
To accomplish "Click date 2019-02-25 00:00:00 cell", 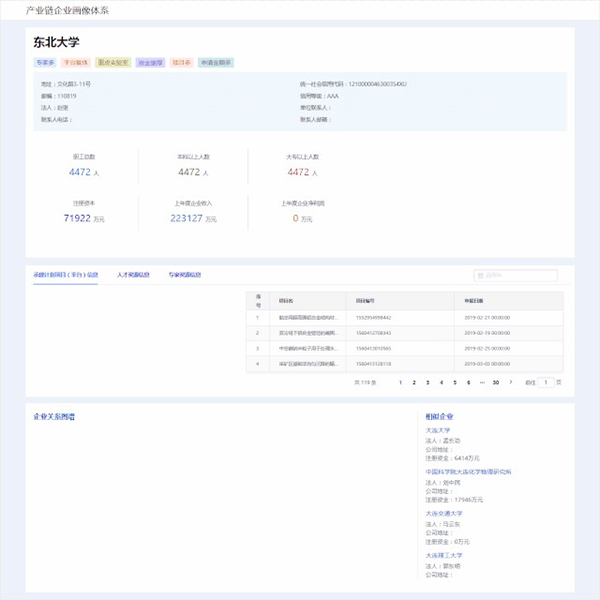I will tap(487, 348).
